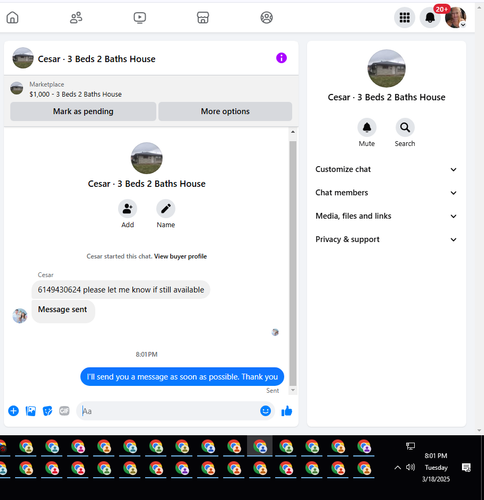Show hidden tray icons caret
The image size is (484, 500).
[397, 468]
